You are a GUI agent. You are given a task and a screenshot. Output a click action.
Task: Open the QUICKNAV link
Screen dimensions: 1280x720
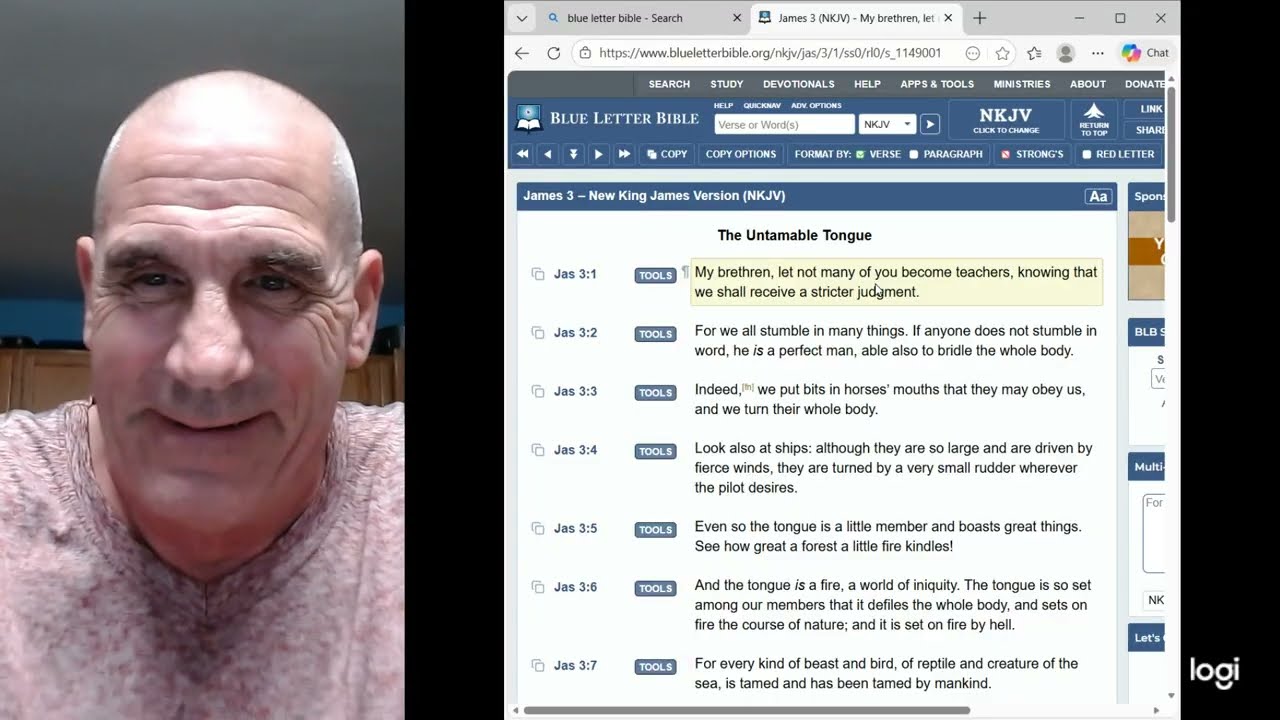[762, 105]
